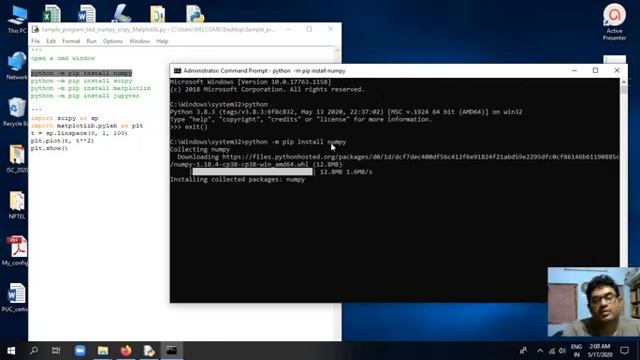Switch to Python IDLE taskbar icon
The image size is (640, 360).
(149, 351)
